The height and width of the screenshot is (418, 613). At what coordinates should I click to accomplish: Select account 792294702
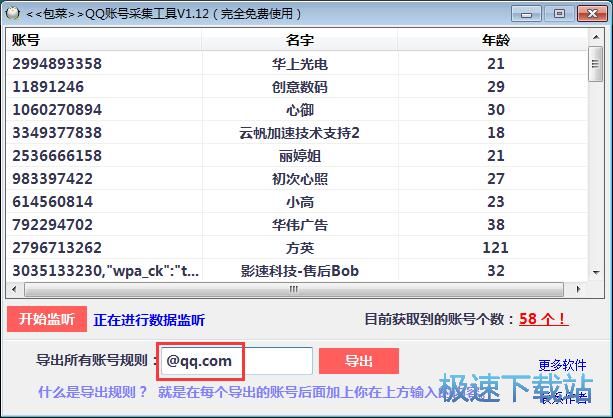point(52,225)
